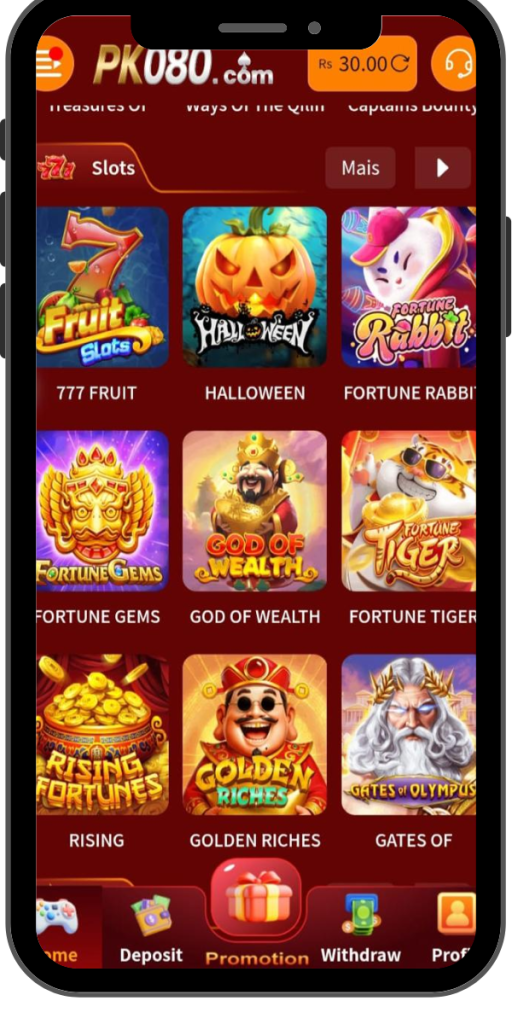The width and height of the screenshot is (512, 1024).
Task: Tap the Deposit wallet icon
Action: tap(151, 916)
